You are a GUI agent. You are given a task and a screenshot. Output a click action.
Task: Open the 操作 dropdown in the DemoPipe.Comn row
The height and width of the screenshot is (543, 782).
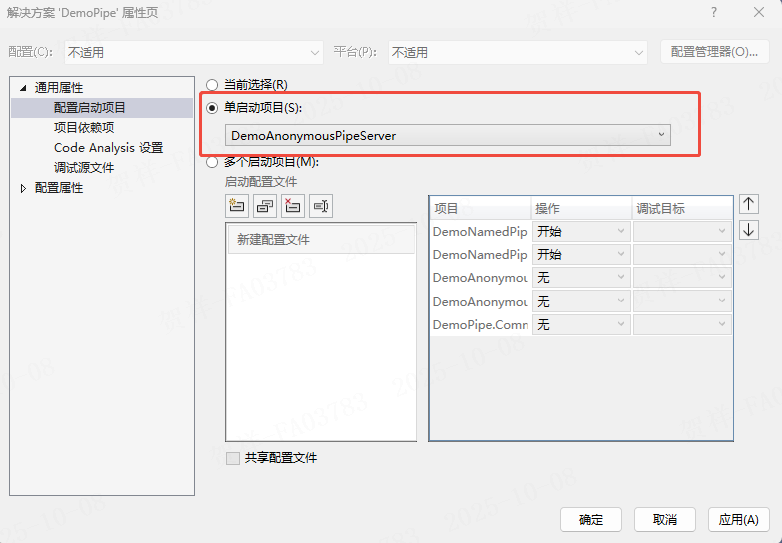click(x=581, y=325)
